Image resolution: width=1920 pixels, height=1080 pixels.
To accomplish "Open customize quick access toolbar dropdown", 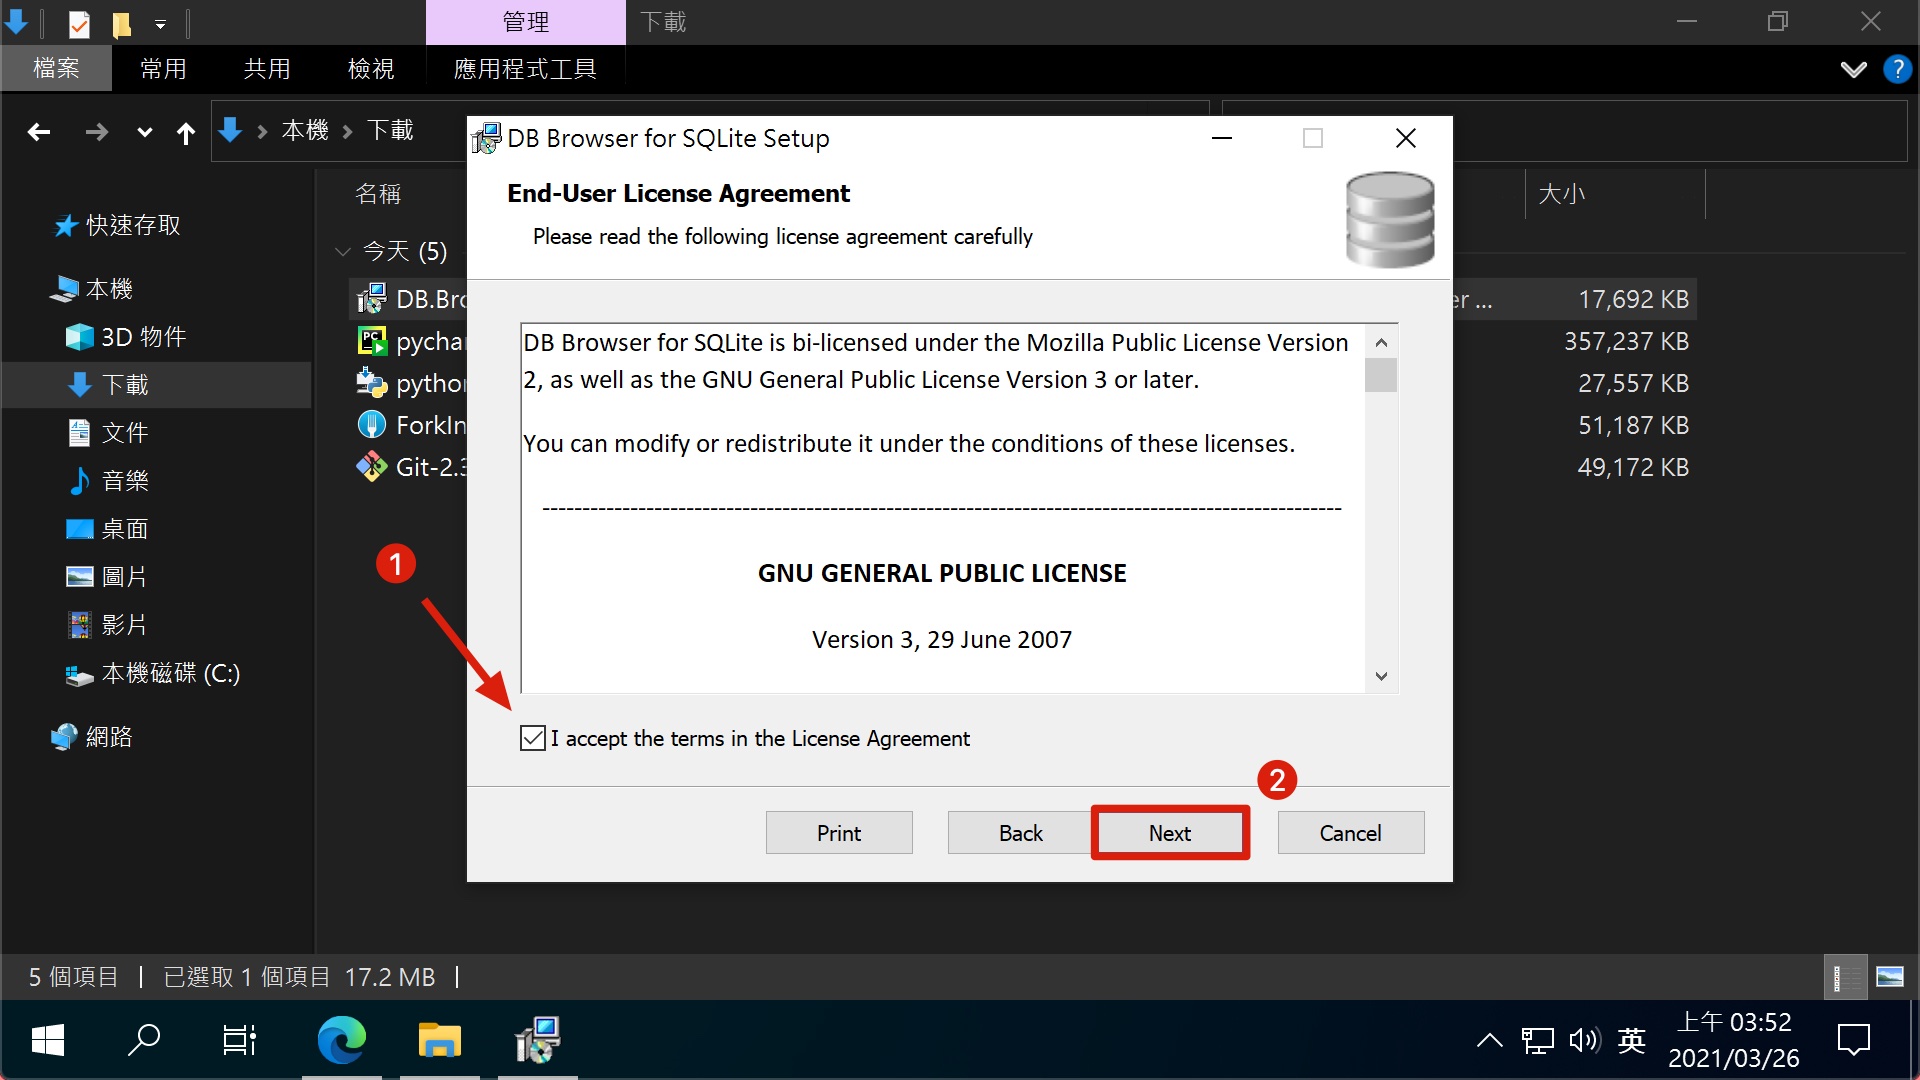I will click(160, 23).
